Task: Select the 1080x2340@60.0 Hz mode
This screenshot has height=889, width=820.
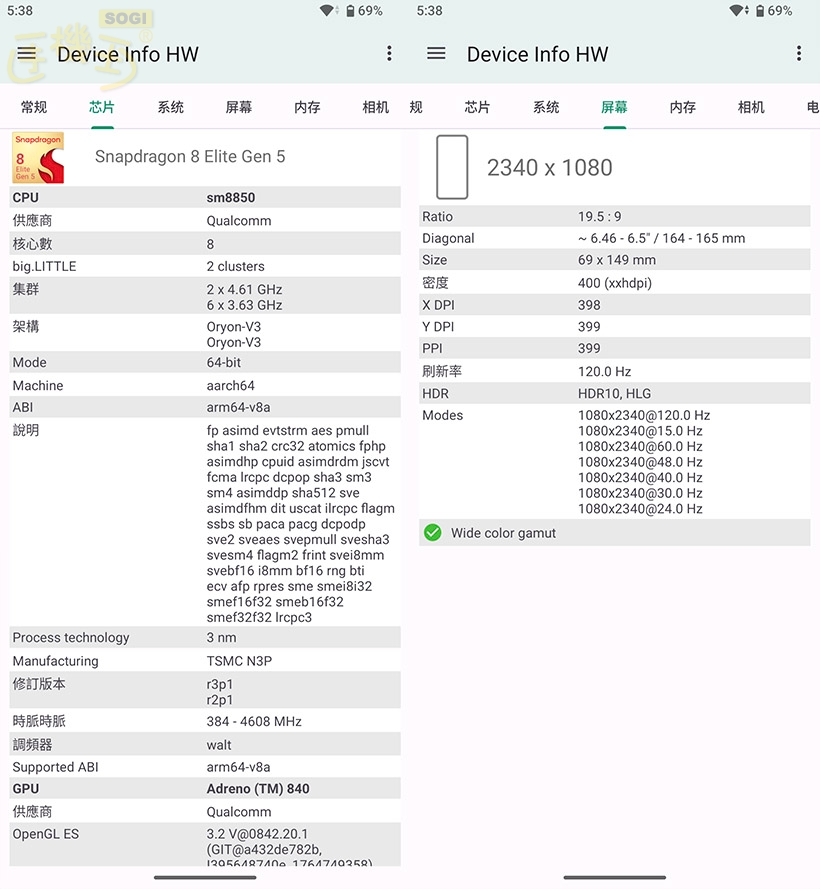Action: pyautogui.click(x=640, y=446)
